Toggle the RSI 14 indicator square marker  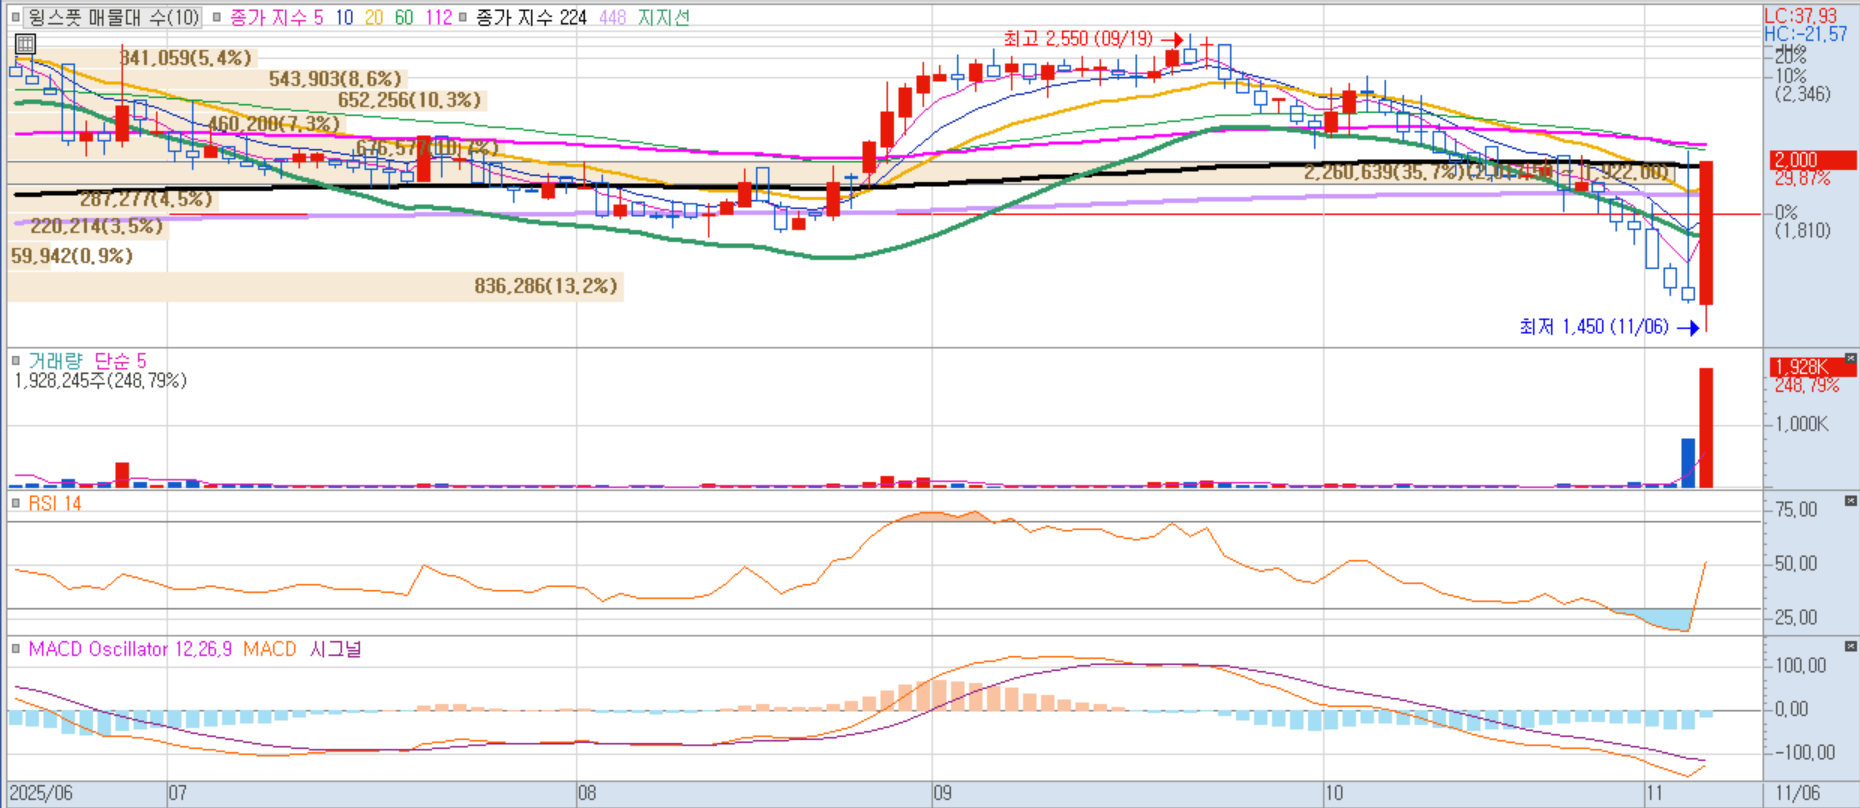click(x=15, y=503)
